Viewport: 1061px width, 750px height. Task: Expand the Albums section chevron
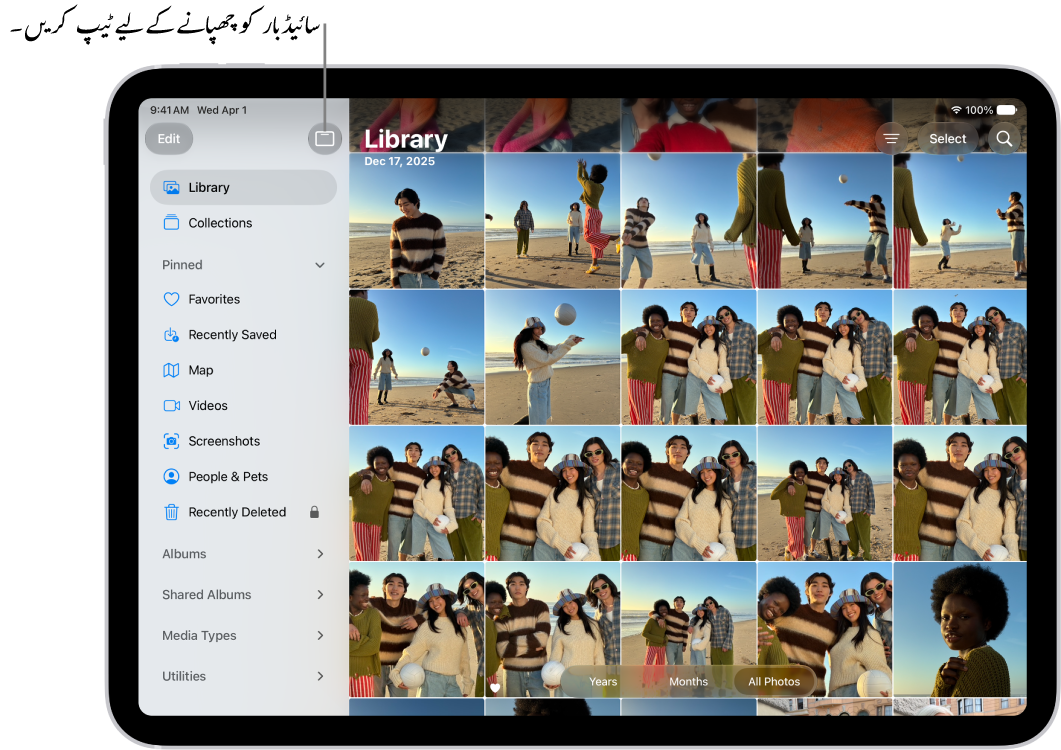(x=320, y=554)
